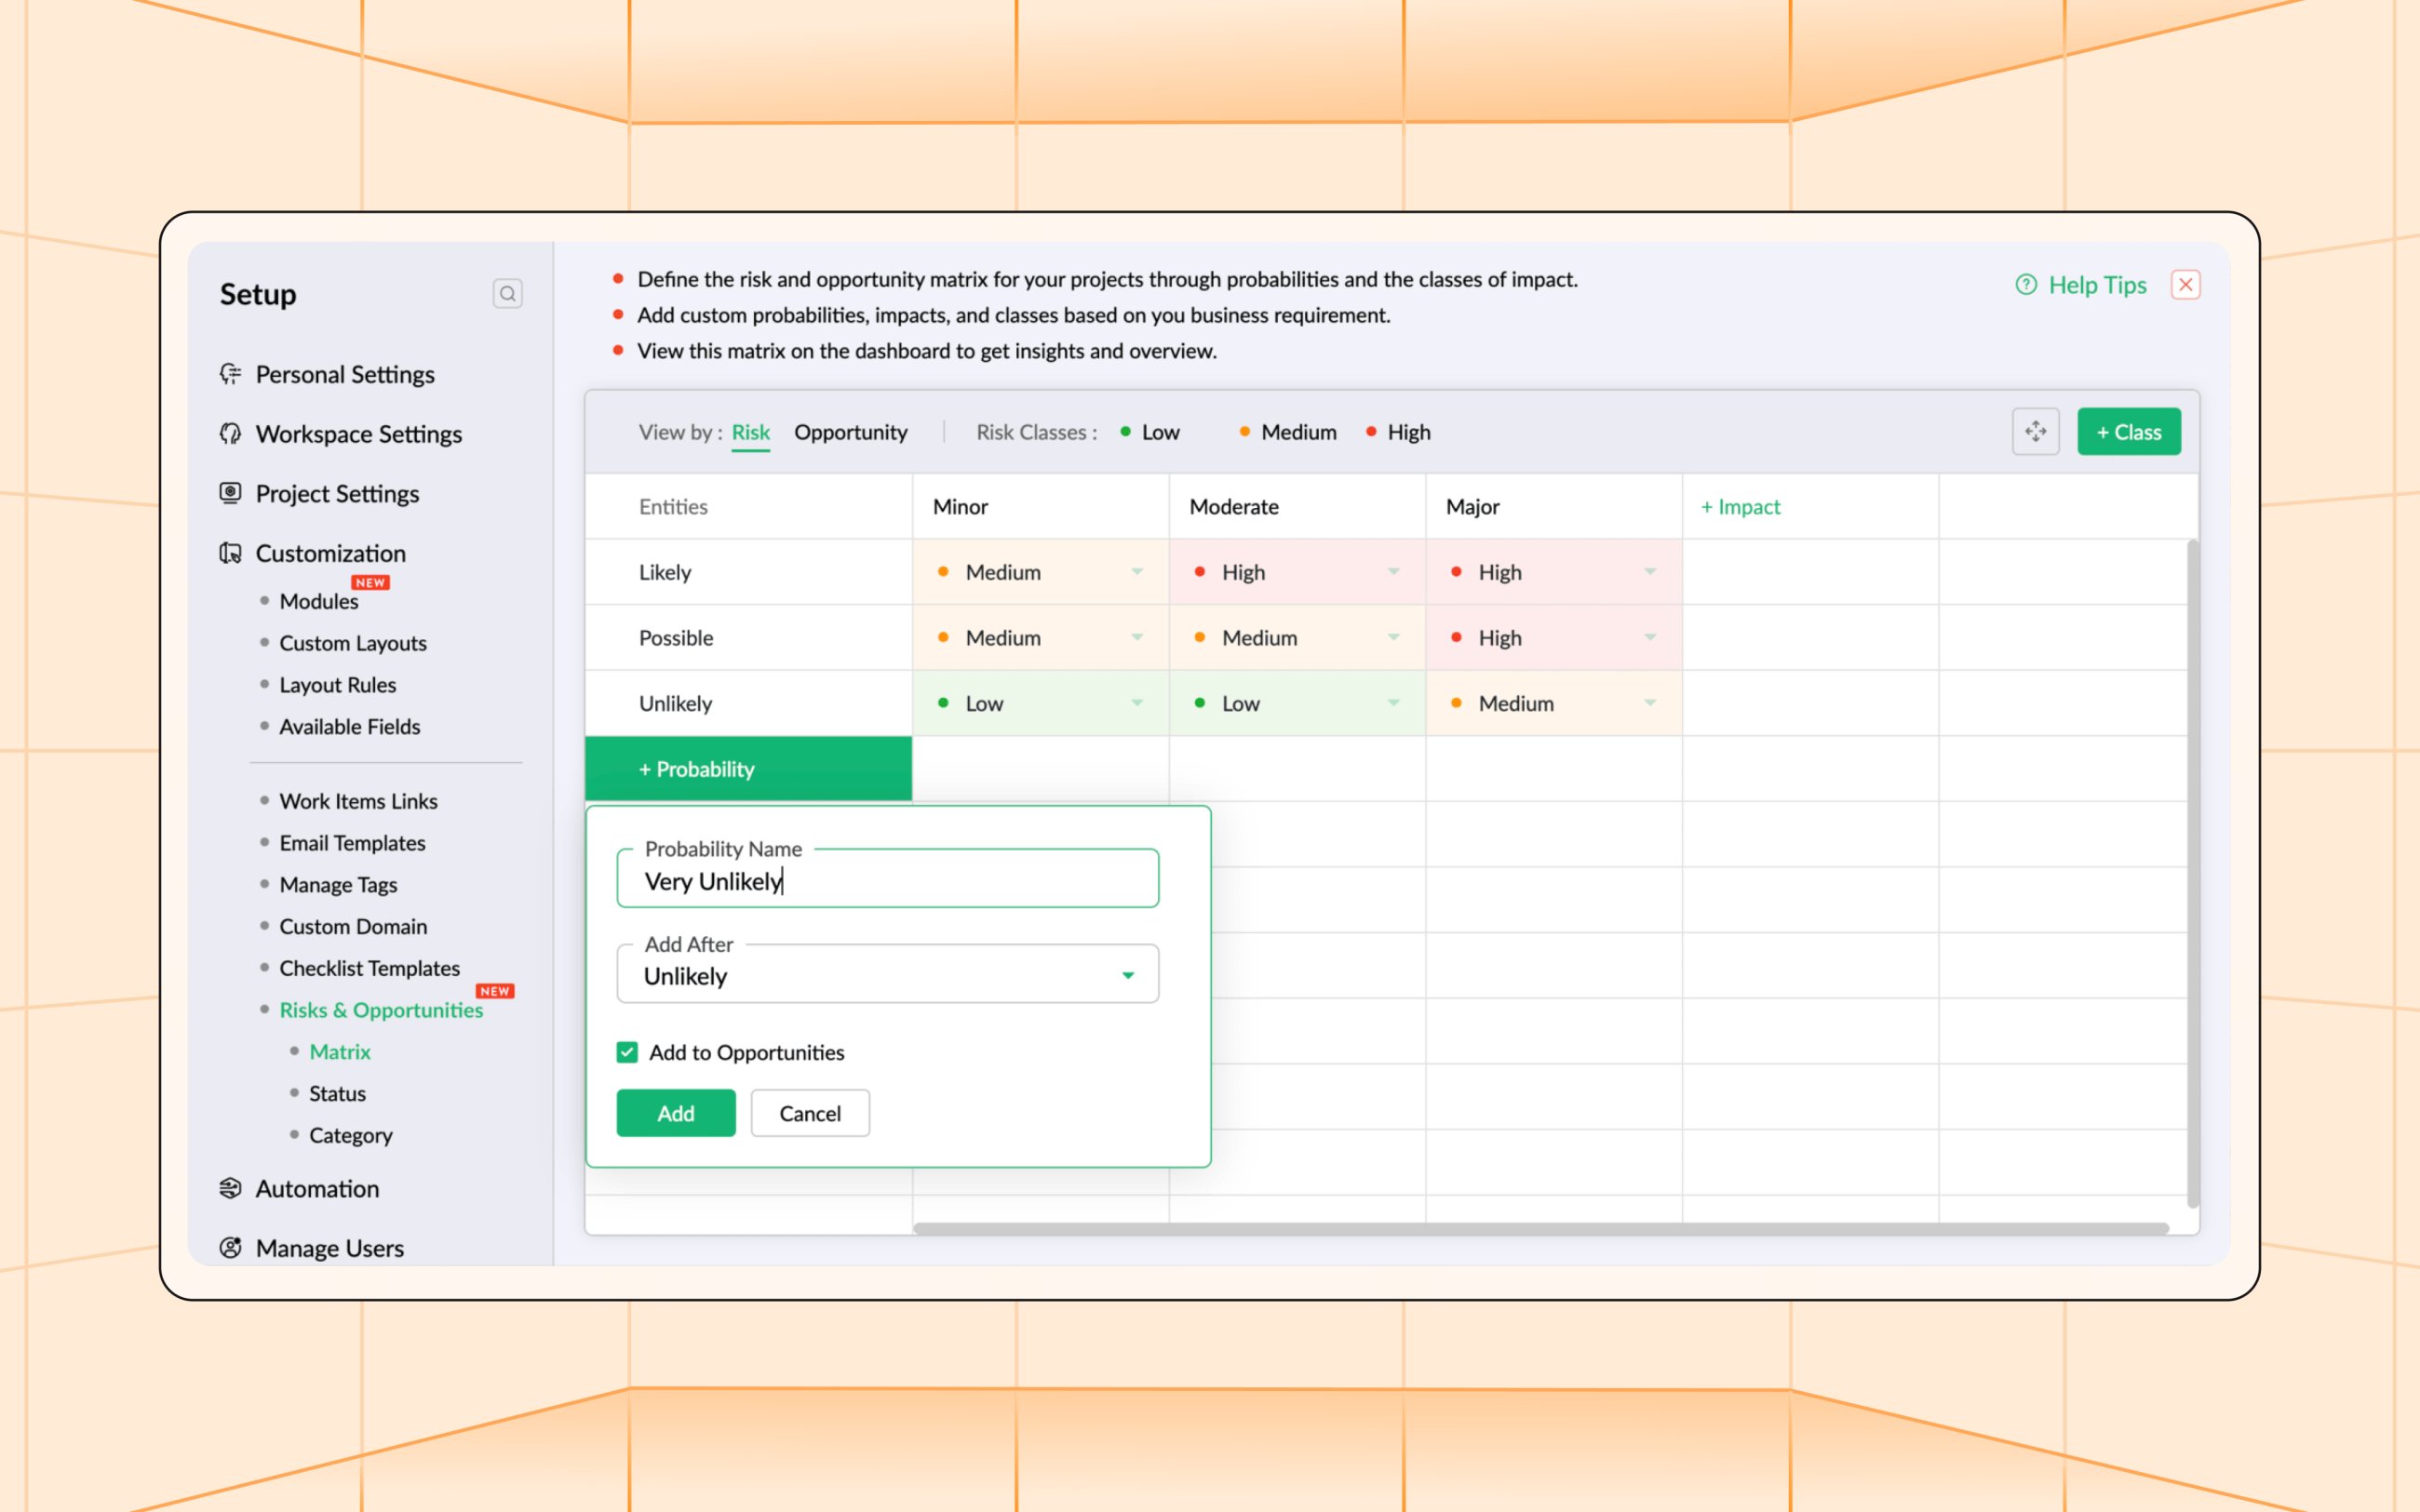Uncheck Add to Opportunities
The height and width of the screenshot is (1512, 2420).
click(x=627, y=1052)
